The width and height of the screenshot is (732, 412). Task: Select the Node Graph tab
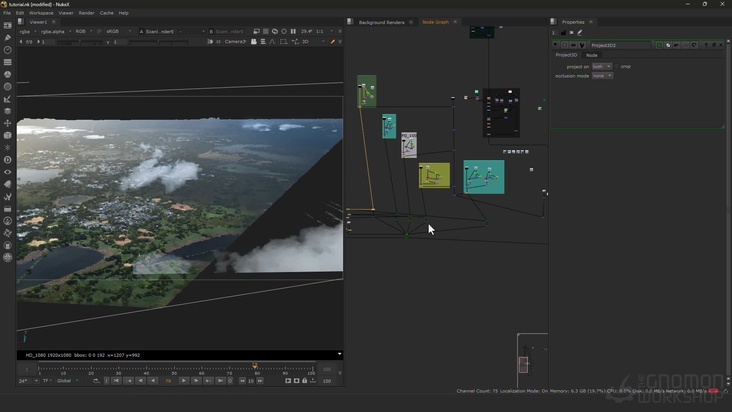(435, 22)
